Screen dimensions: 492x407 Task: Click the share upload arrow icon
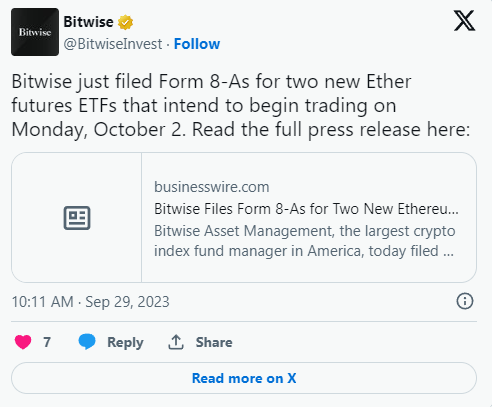(x=176, y=342)
